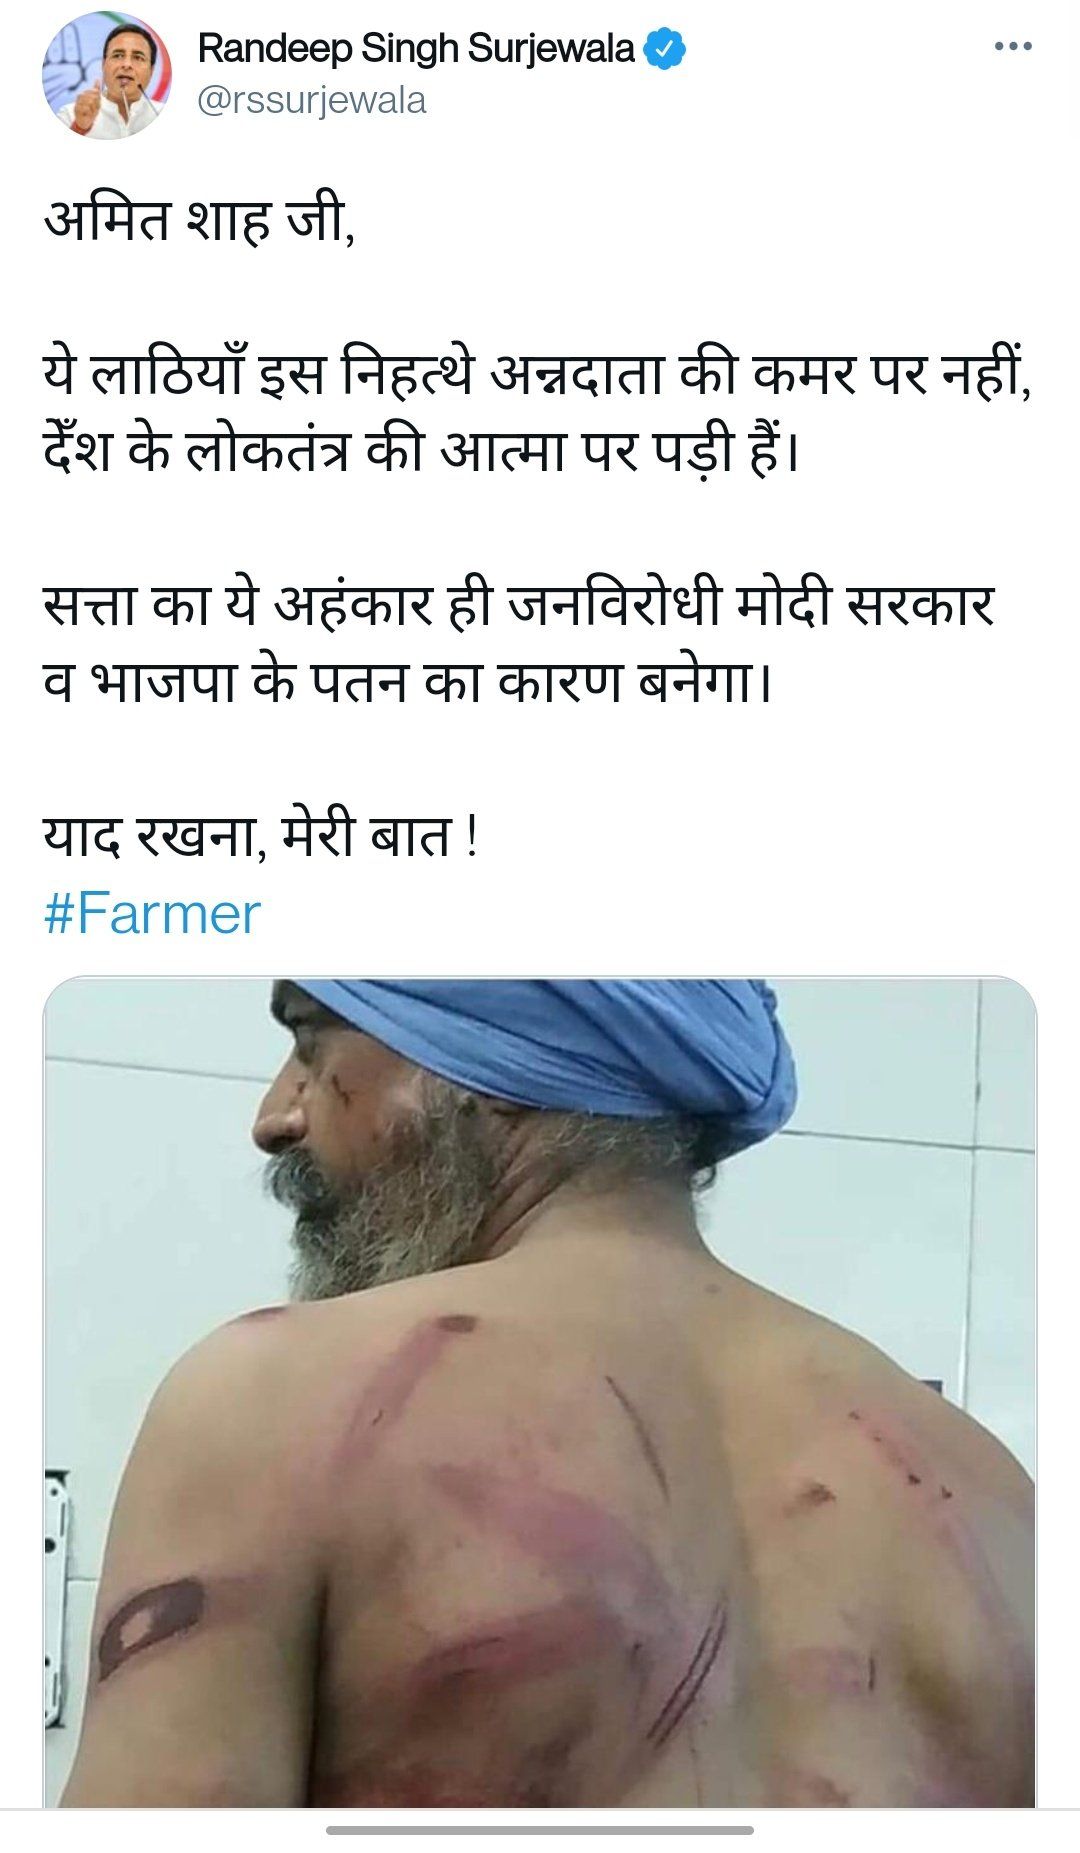The image size is (1080, 1853).
Task: Select the 'अमित शाह जी,' text line
Action: [200, 222]
